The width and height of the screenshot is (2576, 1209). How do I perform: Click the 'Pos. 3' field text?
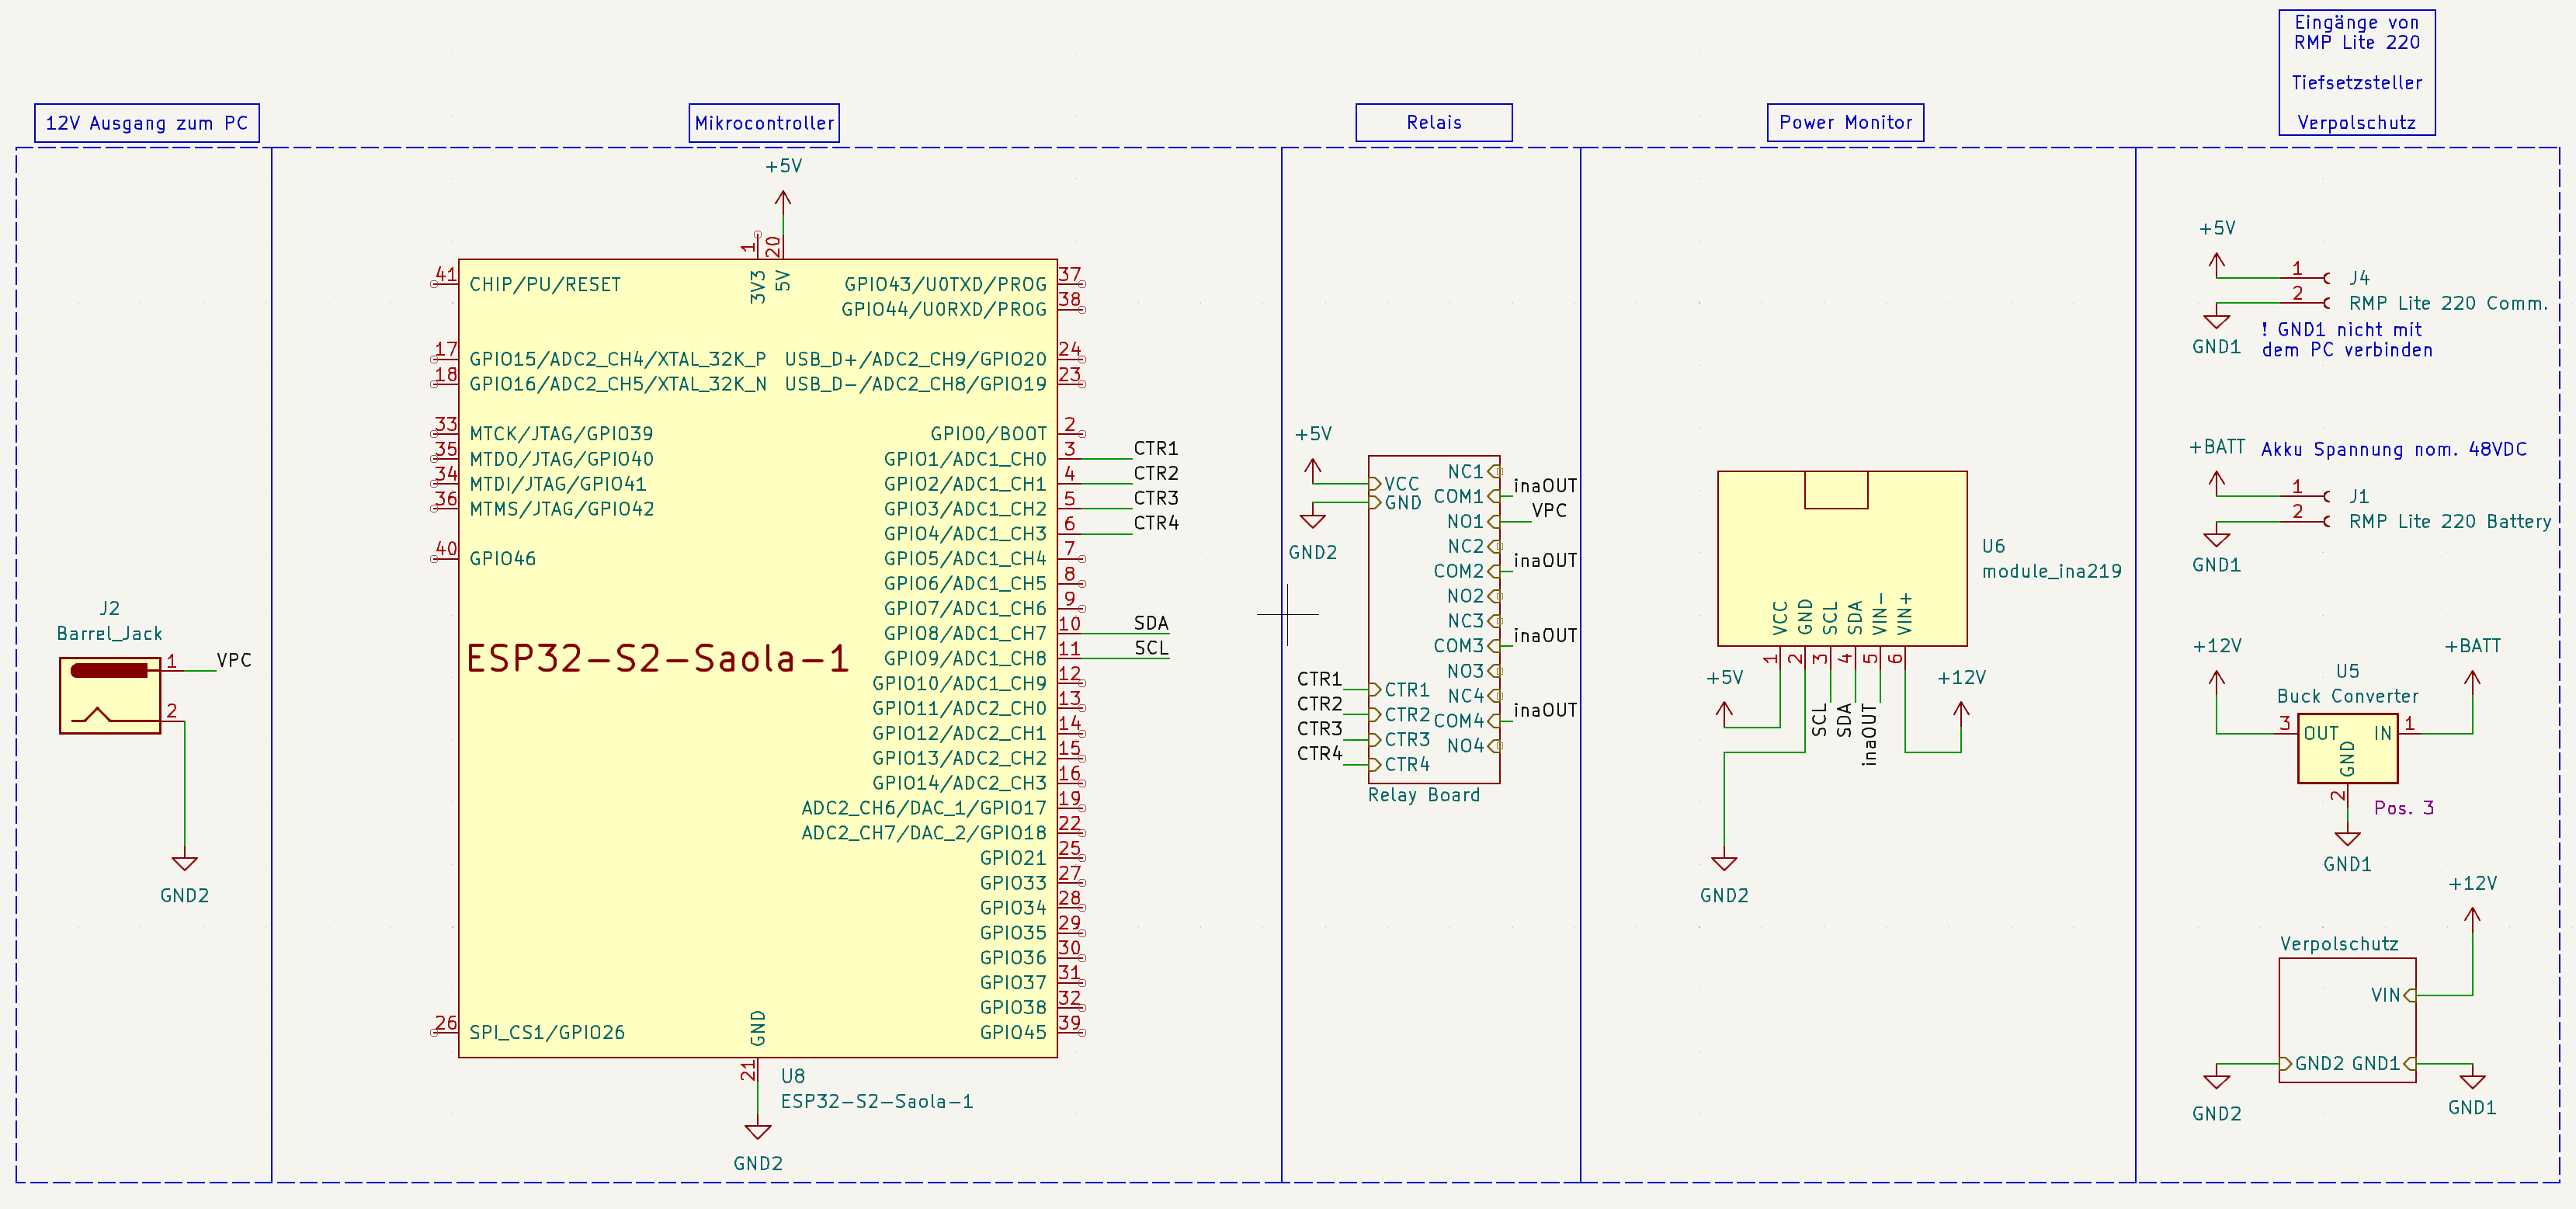(2404, 808)
